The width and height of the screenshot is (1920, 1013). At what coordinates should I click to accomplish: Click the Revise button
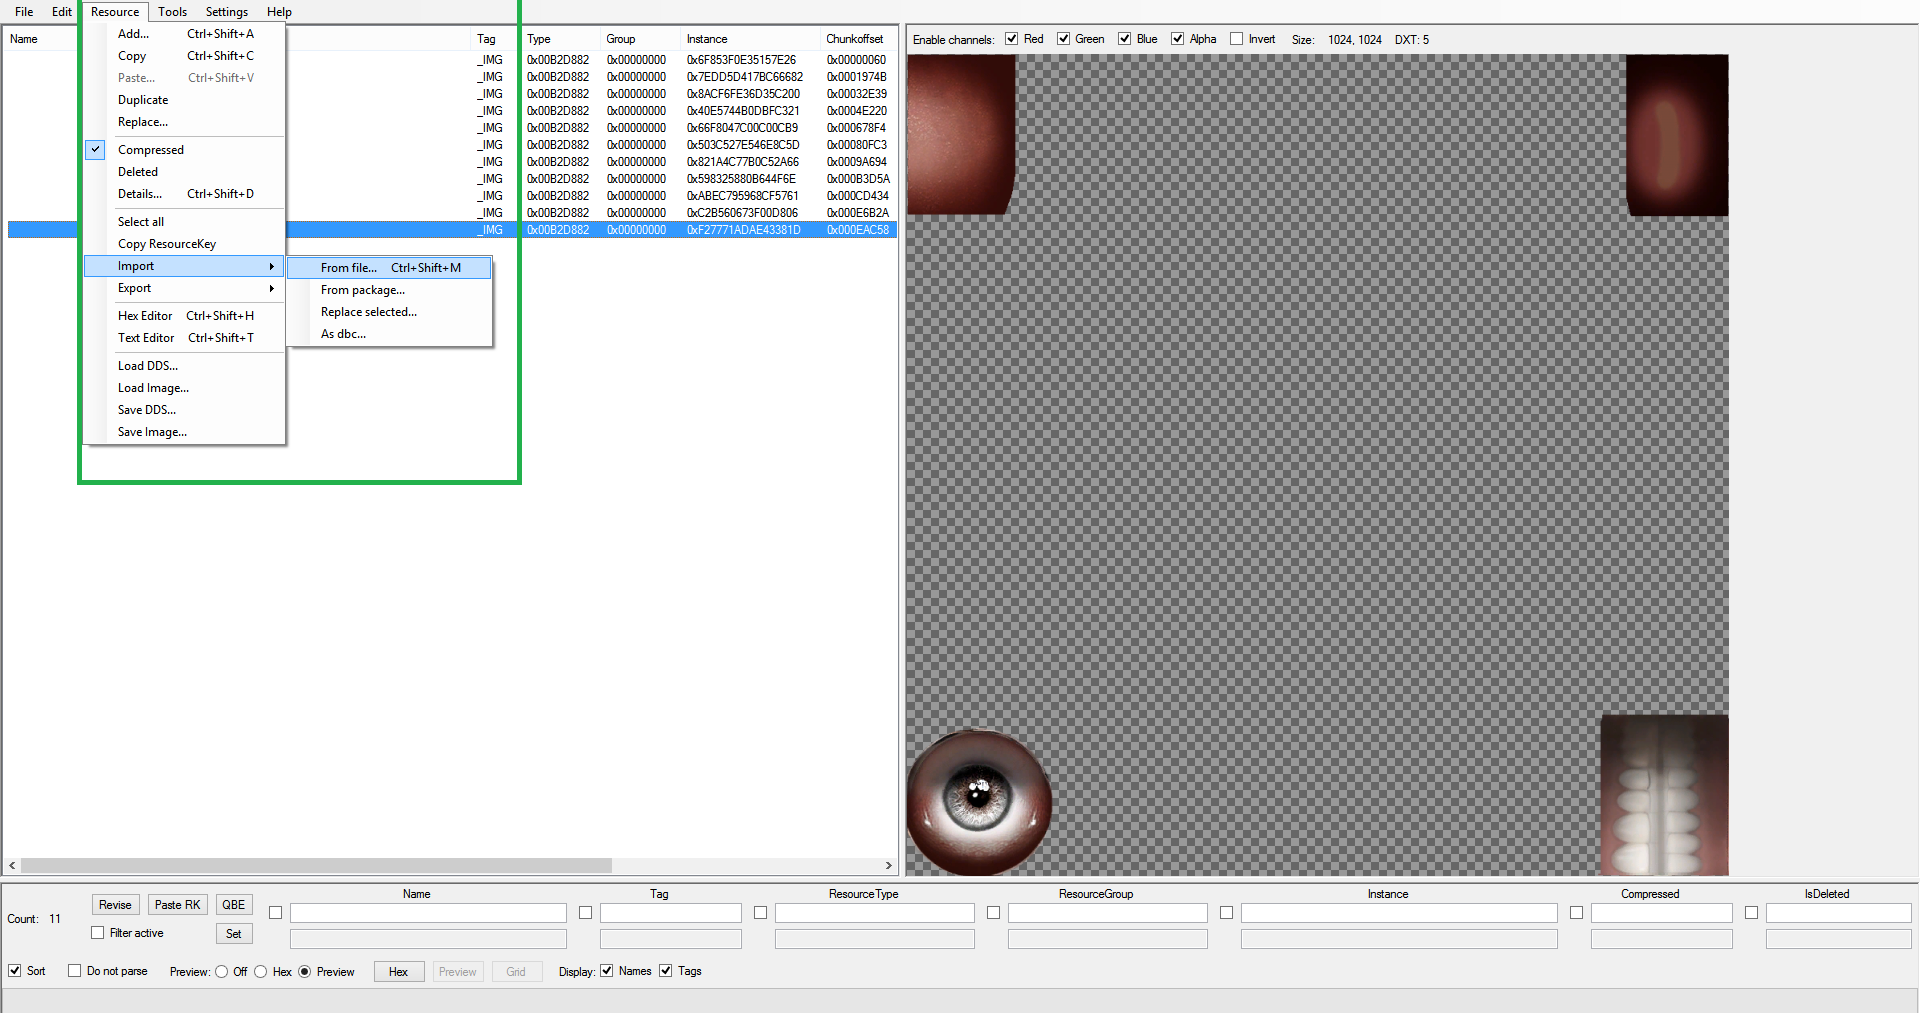pos(115,905)
